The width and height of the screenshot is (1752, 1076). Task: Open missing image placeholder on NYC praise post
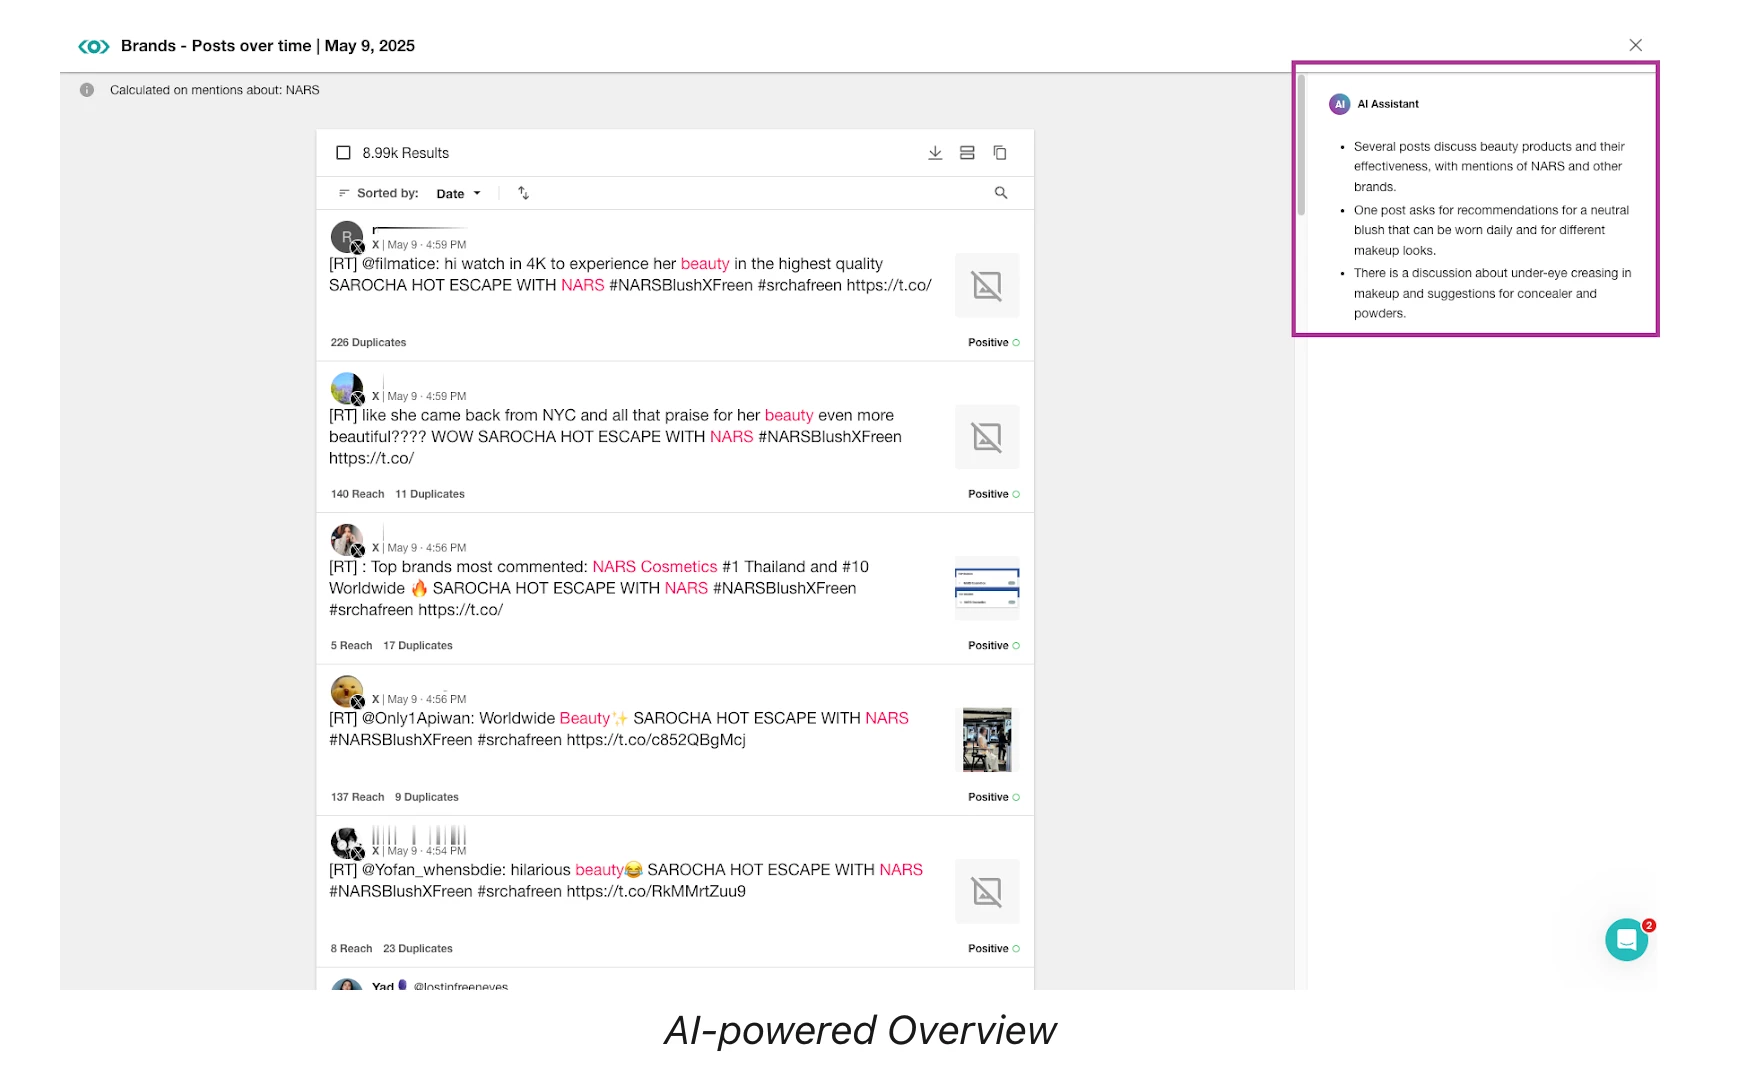987,437
